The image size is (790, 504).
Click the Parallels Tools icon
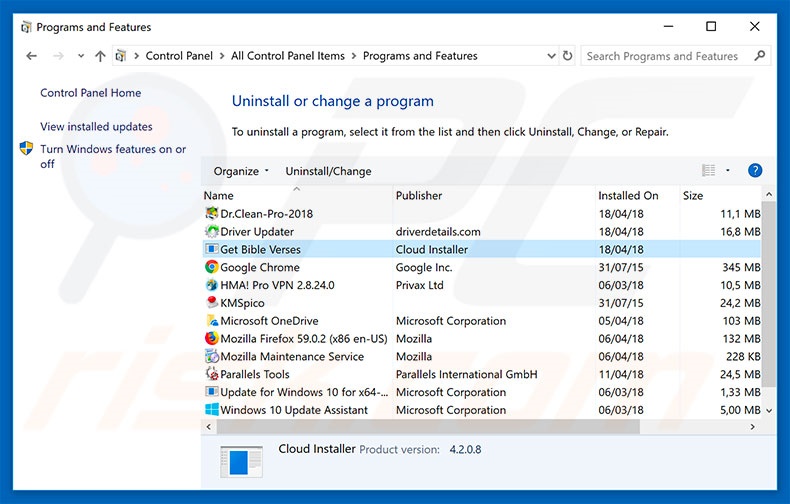(x=212, y=374)
